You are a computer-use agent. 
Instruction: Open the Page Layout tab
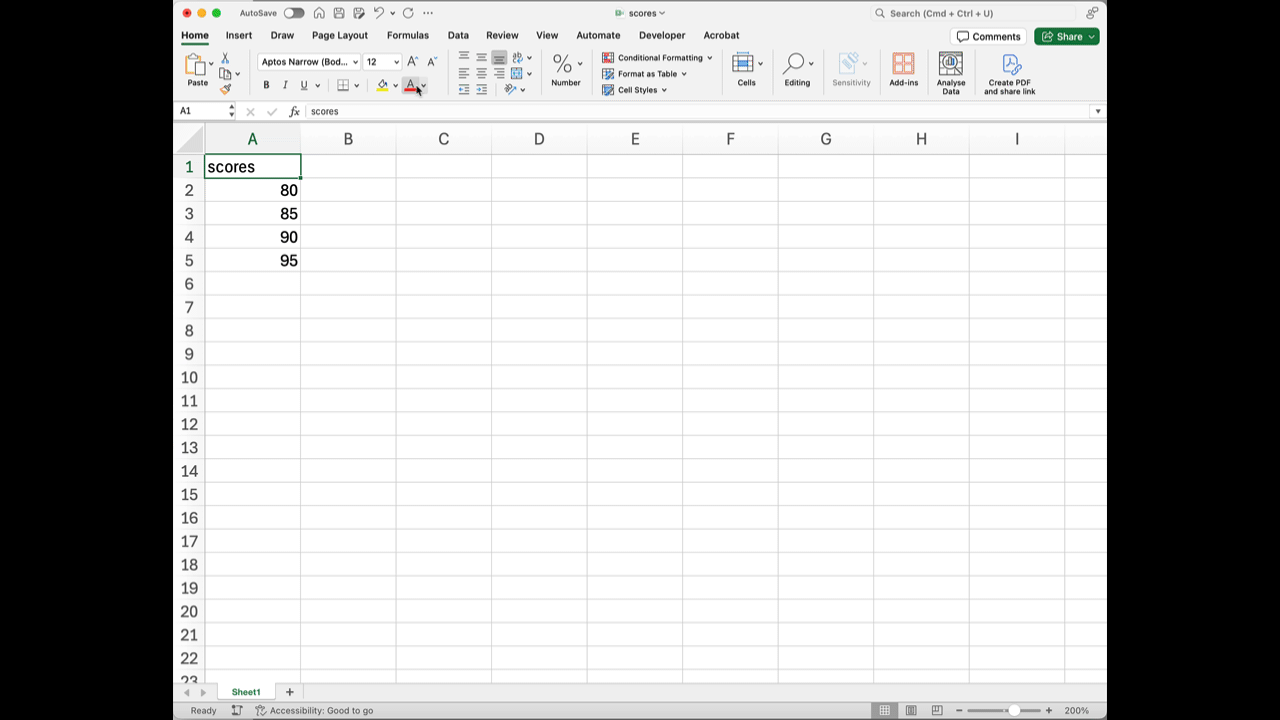(x=339, y=35)
